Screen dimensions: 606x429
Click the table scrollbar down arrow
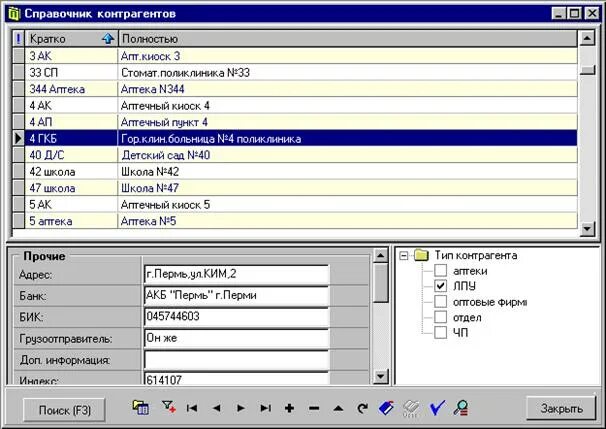[x=587, y=228]
